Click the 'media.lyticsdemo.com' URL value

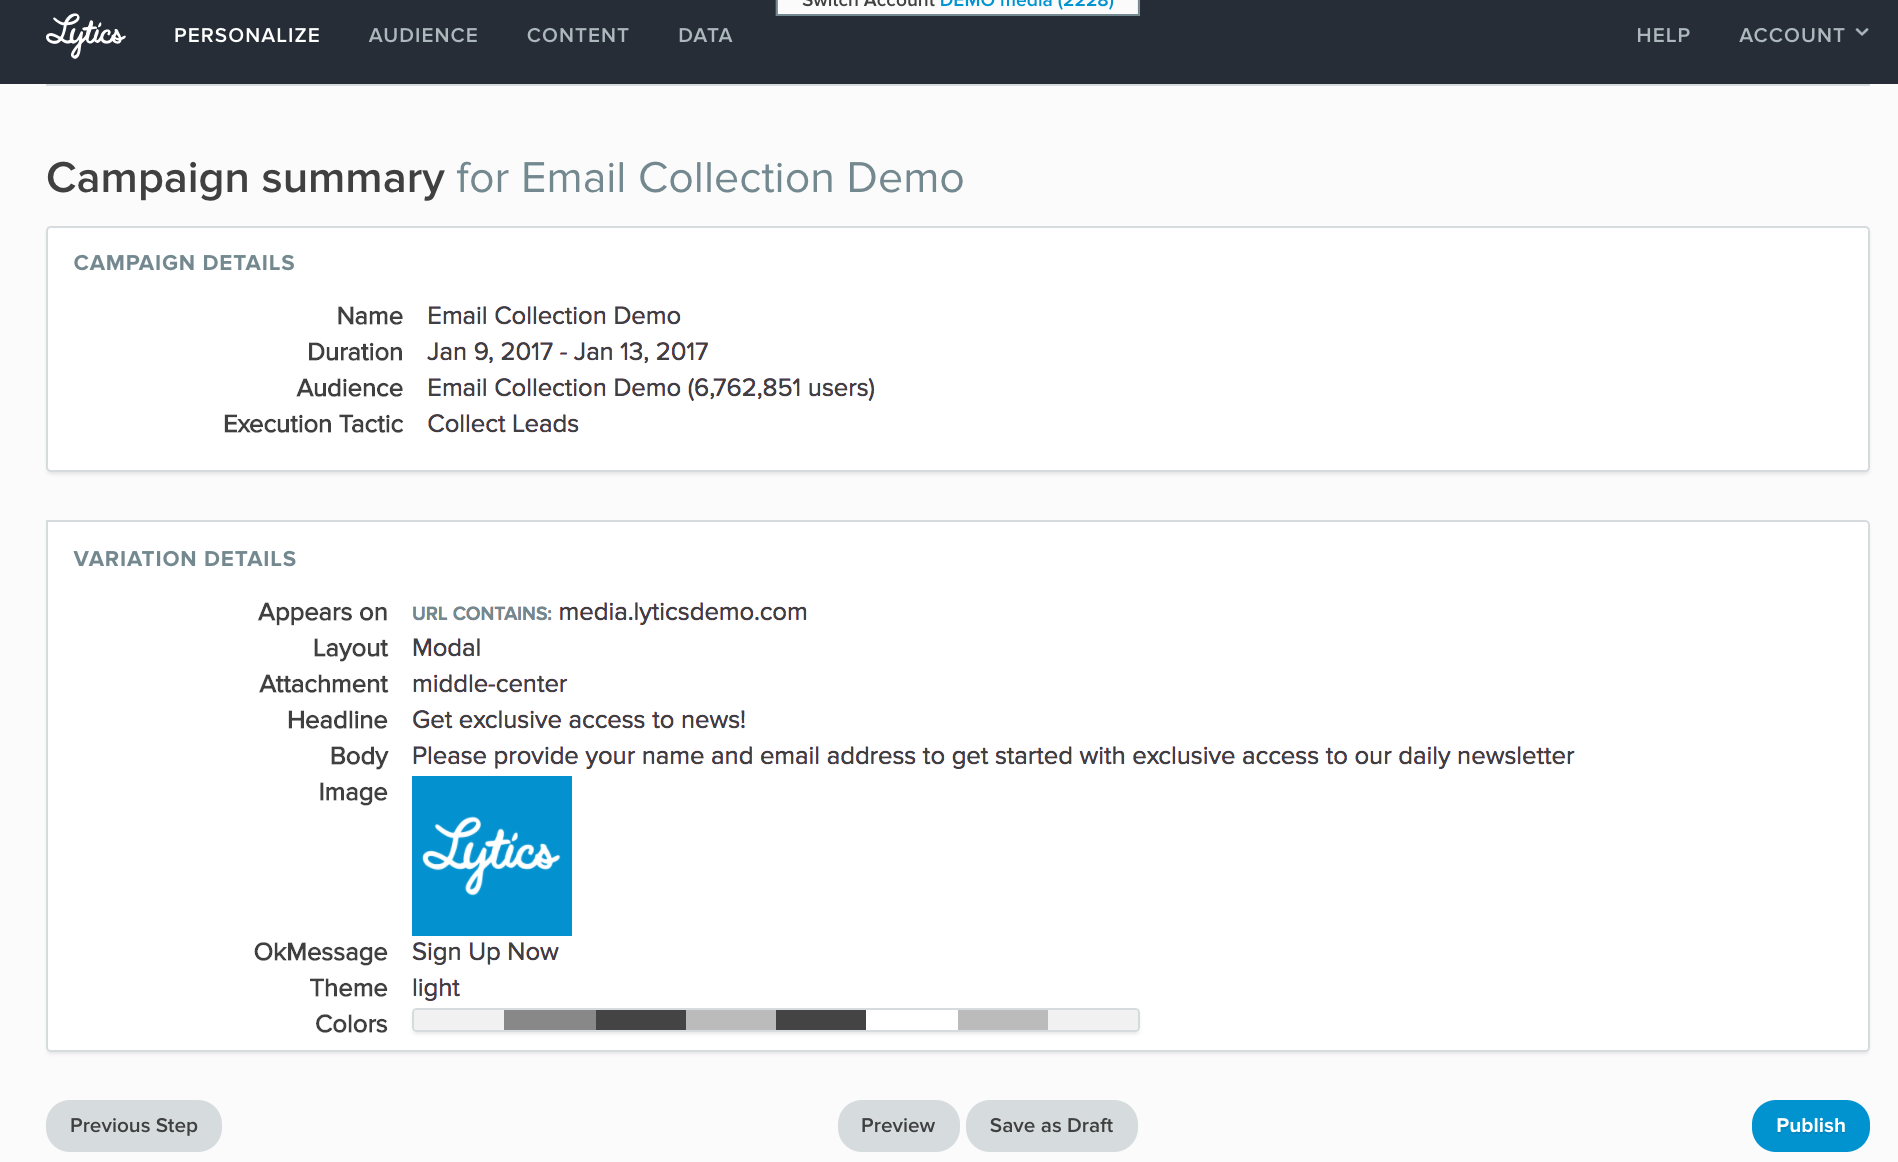(683, 612)
